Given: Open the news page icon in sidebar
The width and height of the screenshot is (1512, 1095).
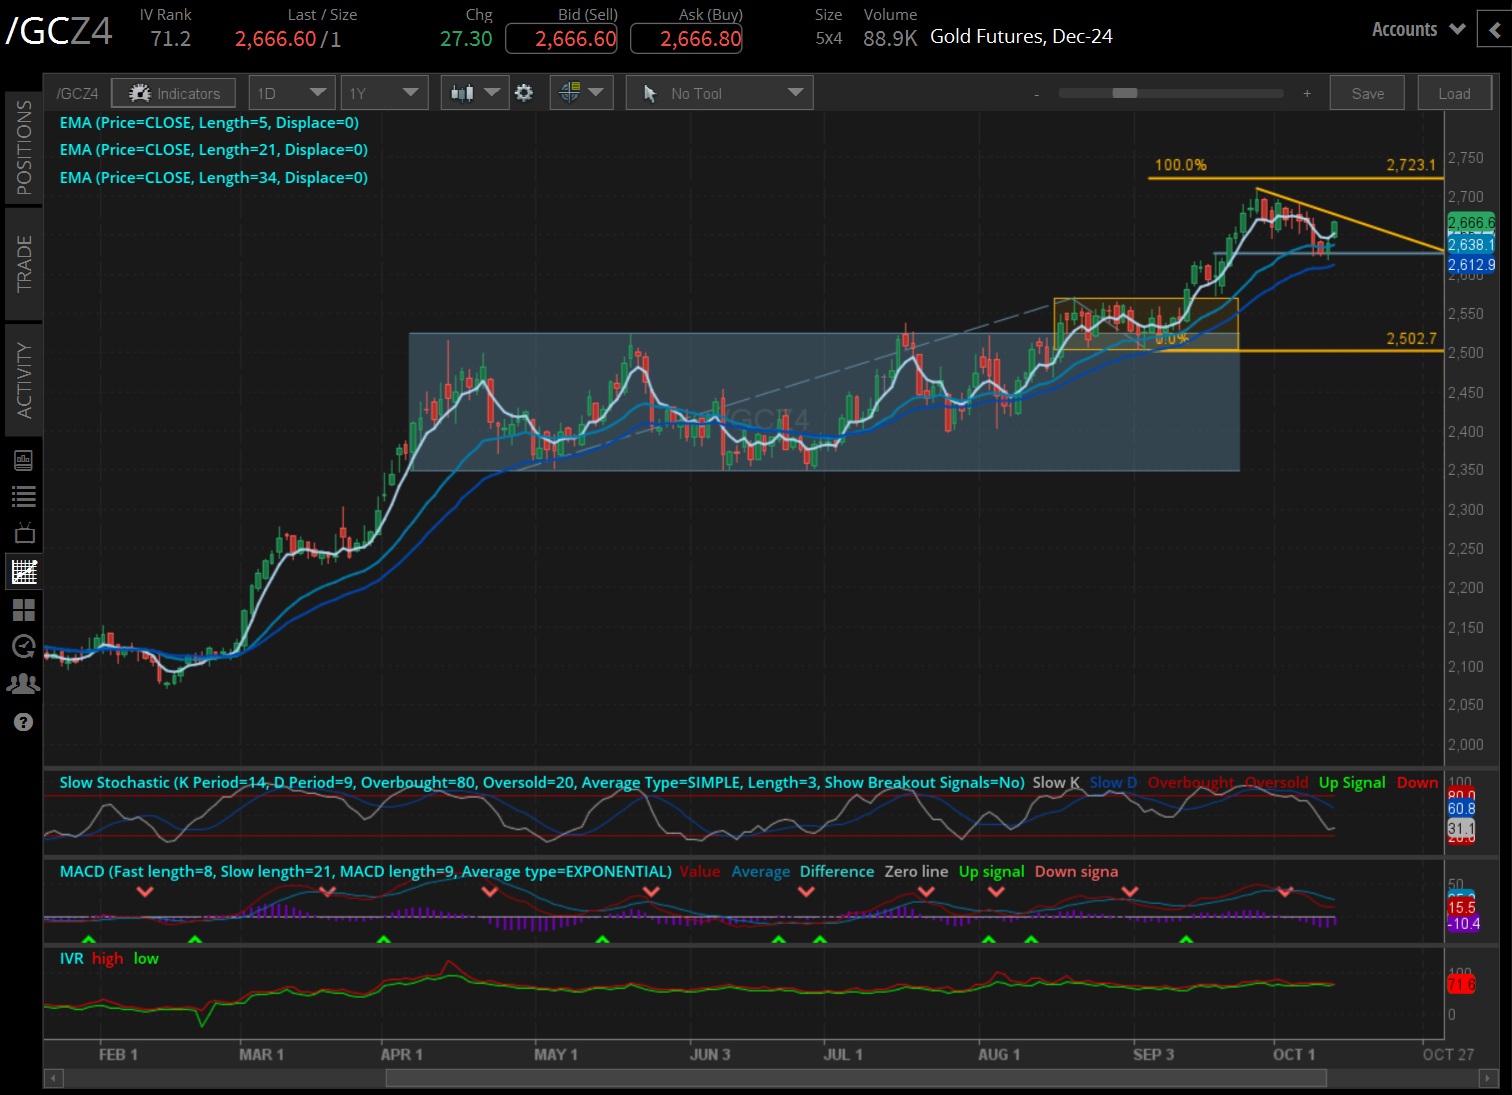Looking at the screenshot, I should pos(23,460).
